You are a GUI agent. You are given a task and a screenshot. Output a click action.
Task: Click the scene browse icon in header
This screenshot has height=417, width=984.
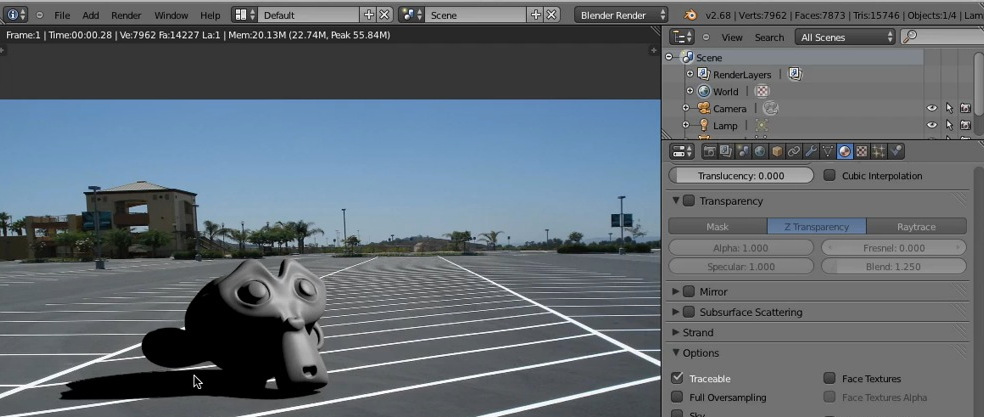(x=411, y=14)
